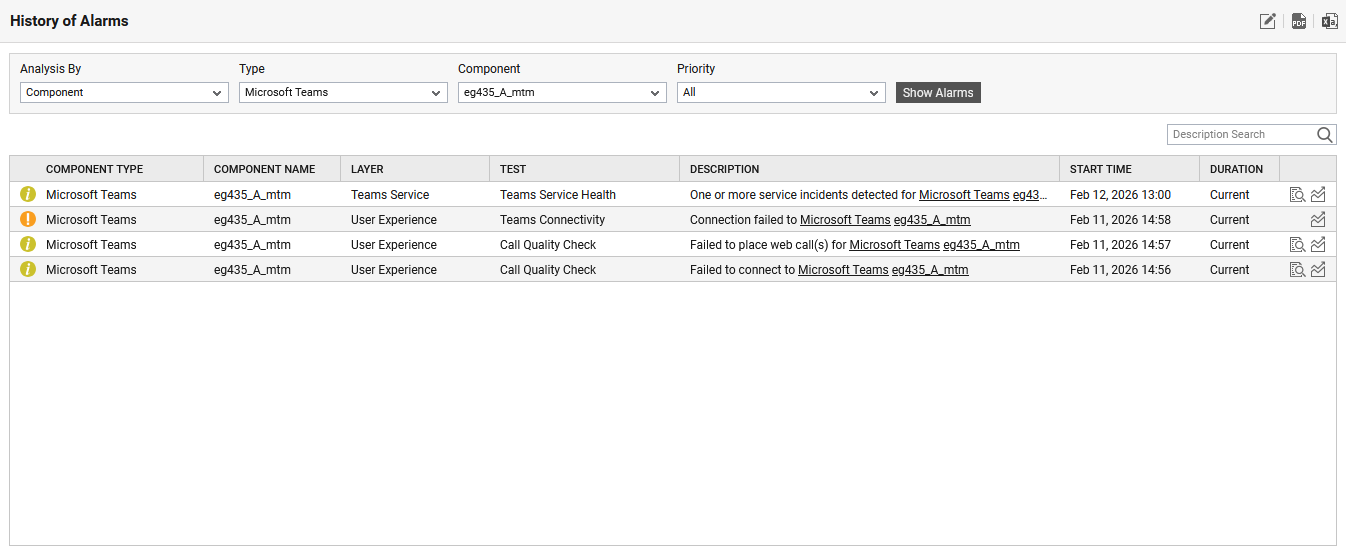Screen dimensions: 1346x556
Task: Open graph icon for Feb 11 14:56 alarm
Action: pos(1318,270)
